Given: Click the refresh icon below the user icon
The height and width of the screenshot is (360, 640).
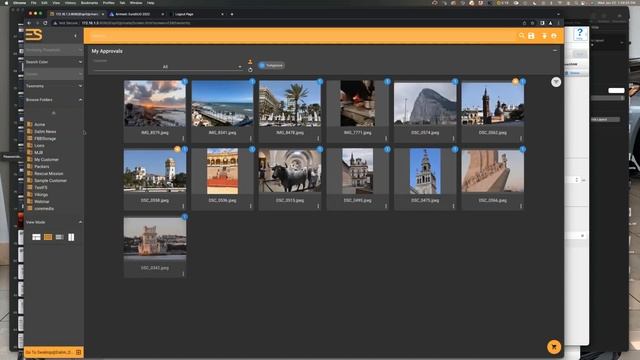Looking at the screenshot, I should tap(250, 70).
